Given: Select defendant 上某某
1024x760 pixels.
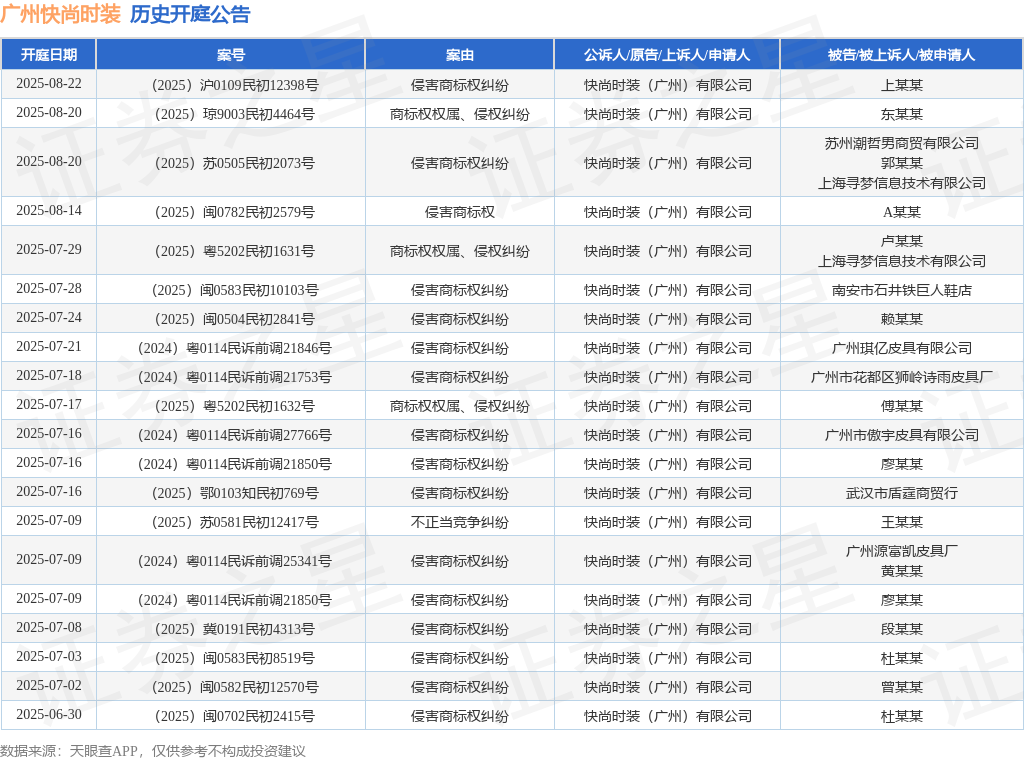Looking at the screenshot, I should (901, 85).
